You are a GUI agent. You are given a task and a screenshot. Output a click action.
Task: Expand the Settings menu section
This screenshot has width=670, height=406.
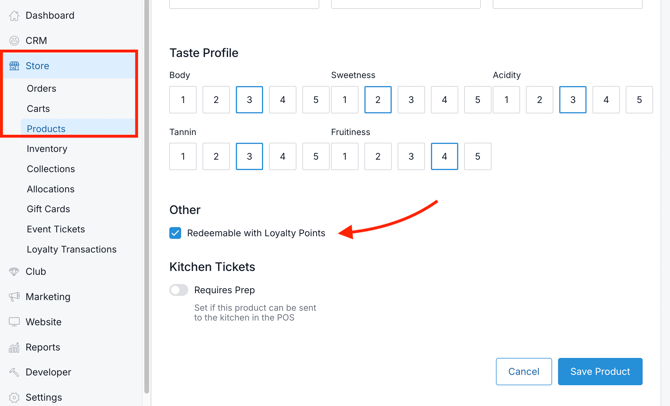[44, 397]
